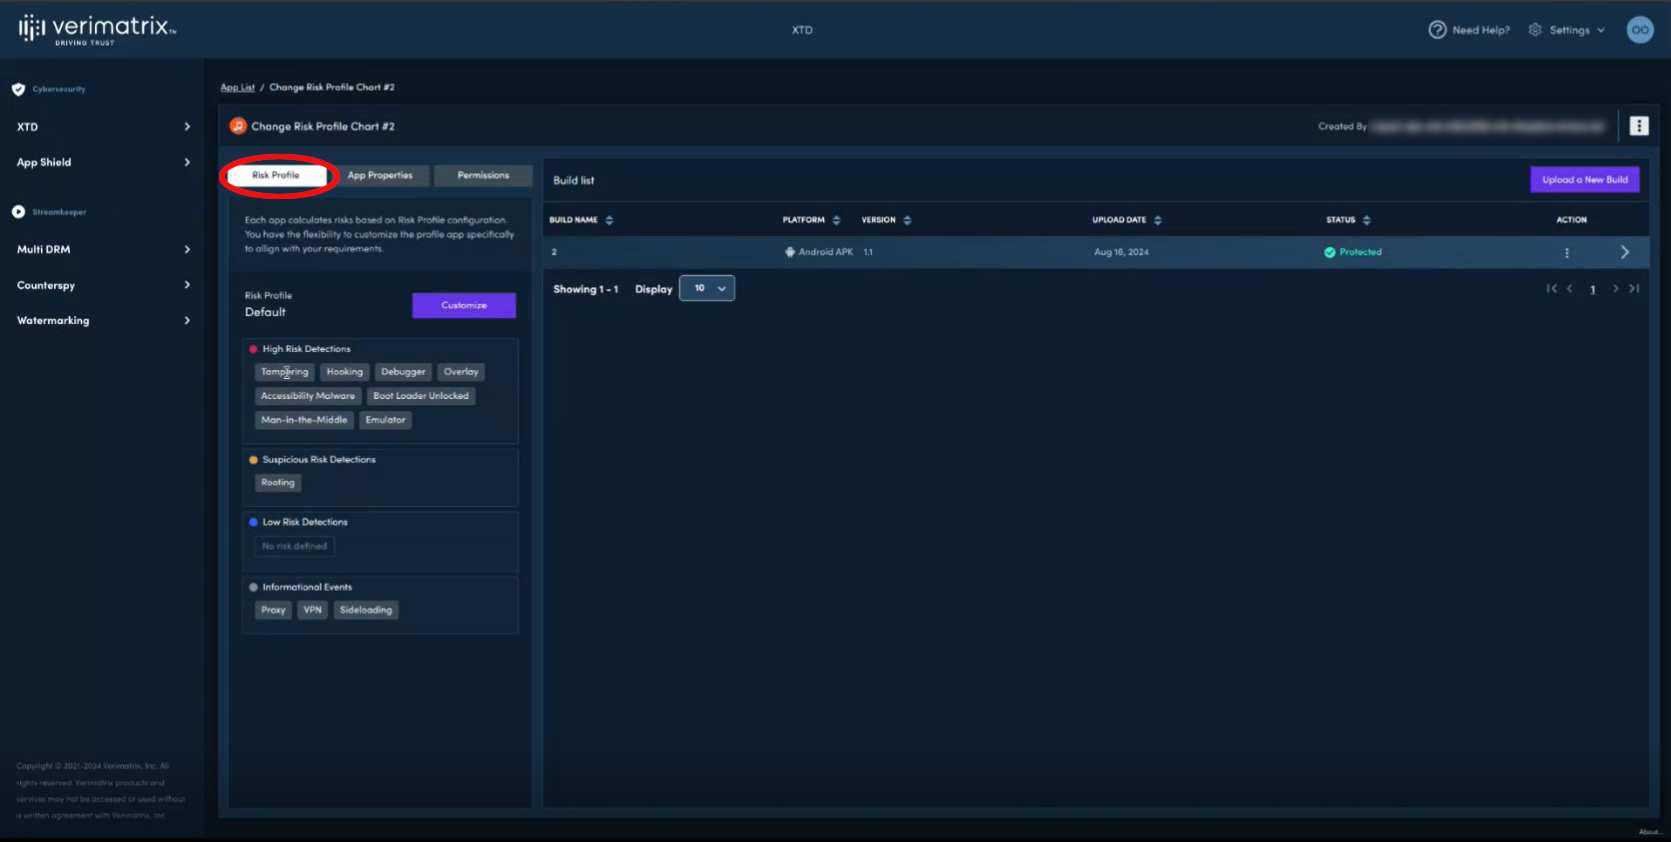1671x842 pixels.
Task: Click the Proxy informational tag
Action: [x=273, y=610]
